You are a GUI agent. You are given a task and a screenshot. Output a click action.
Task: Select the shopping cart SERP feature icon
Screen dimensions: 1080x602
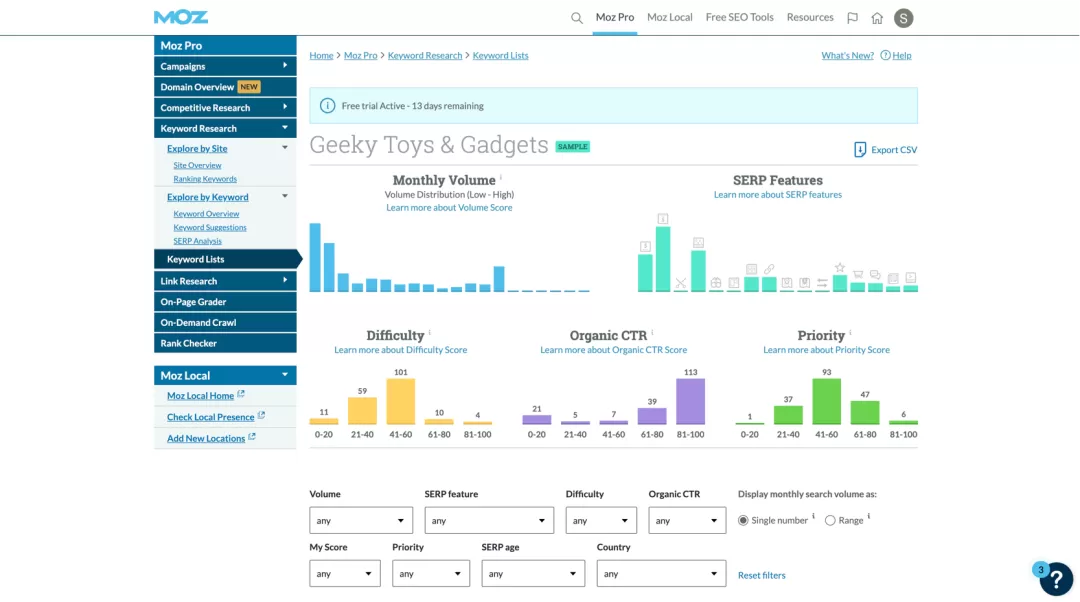point(858,274)
